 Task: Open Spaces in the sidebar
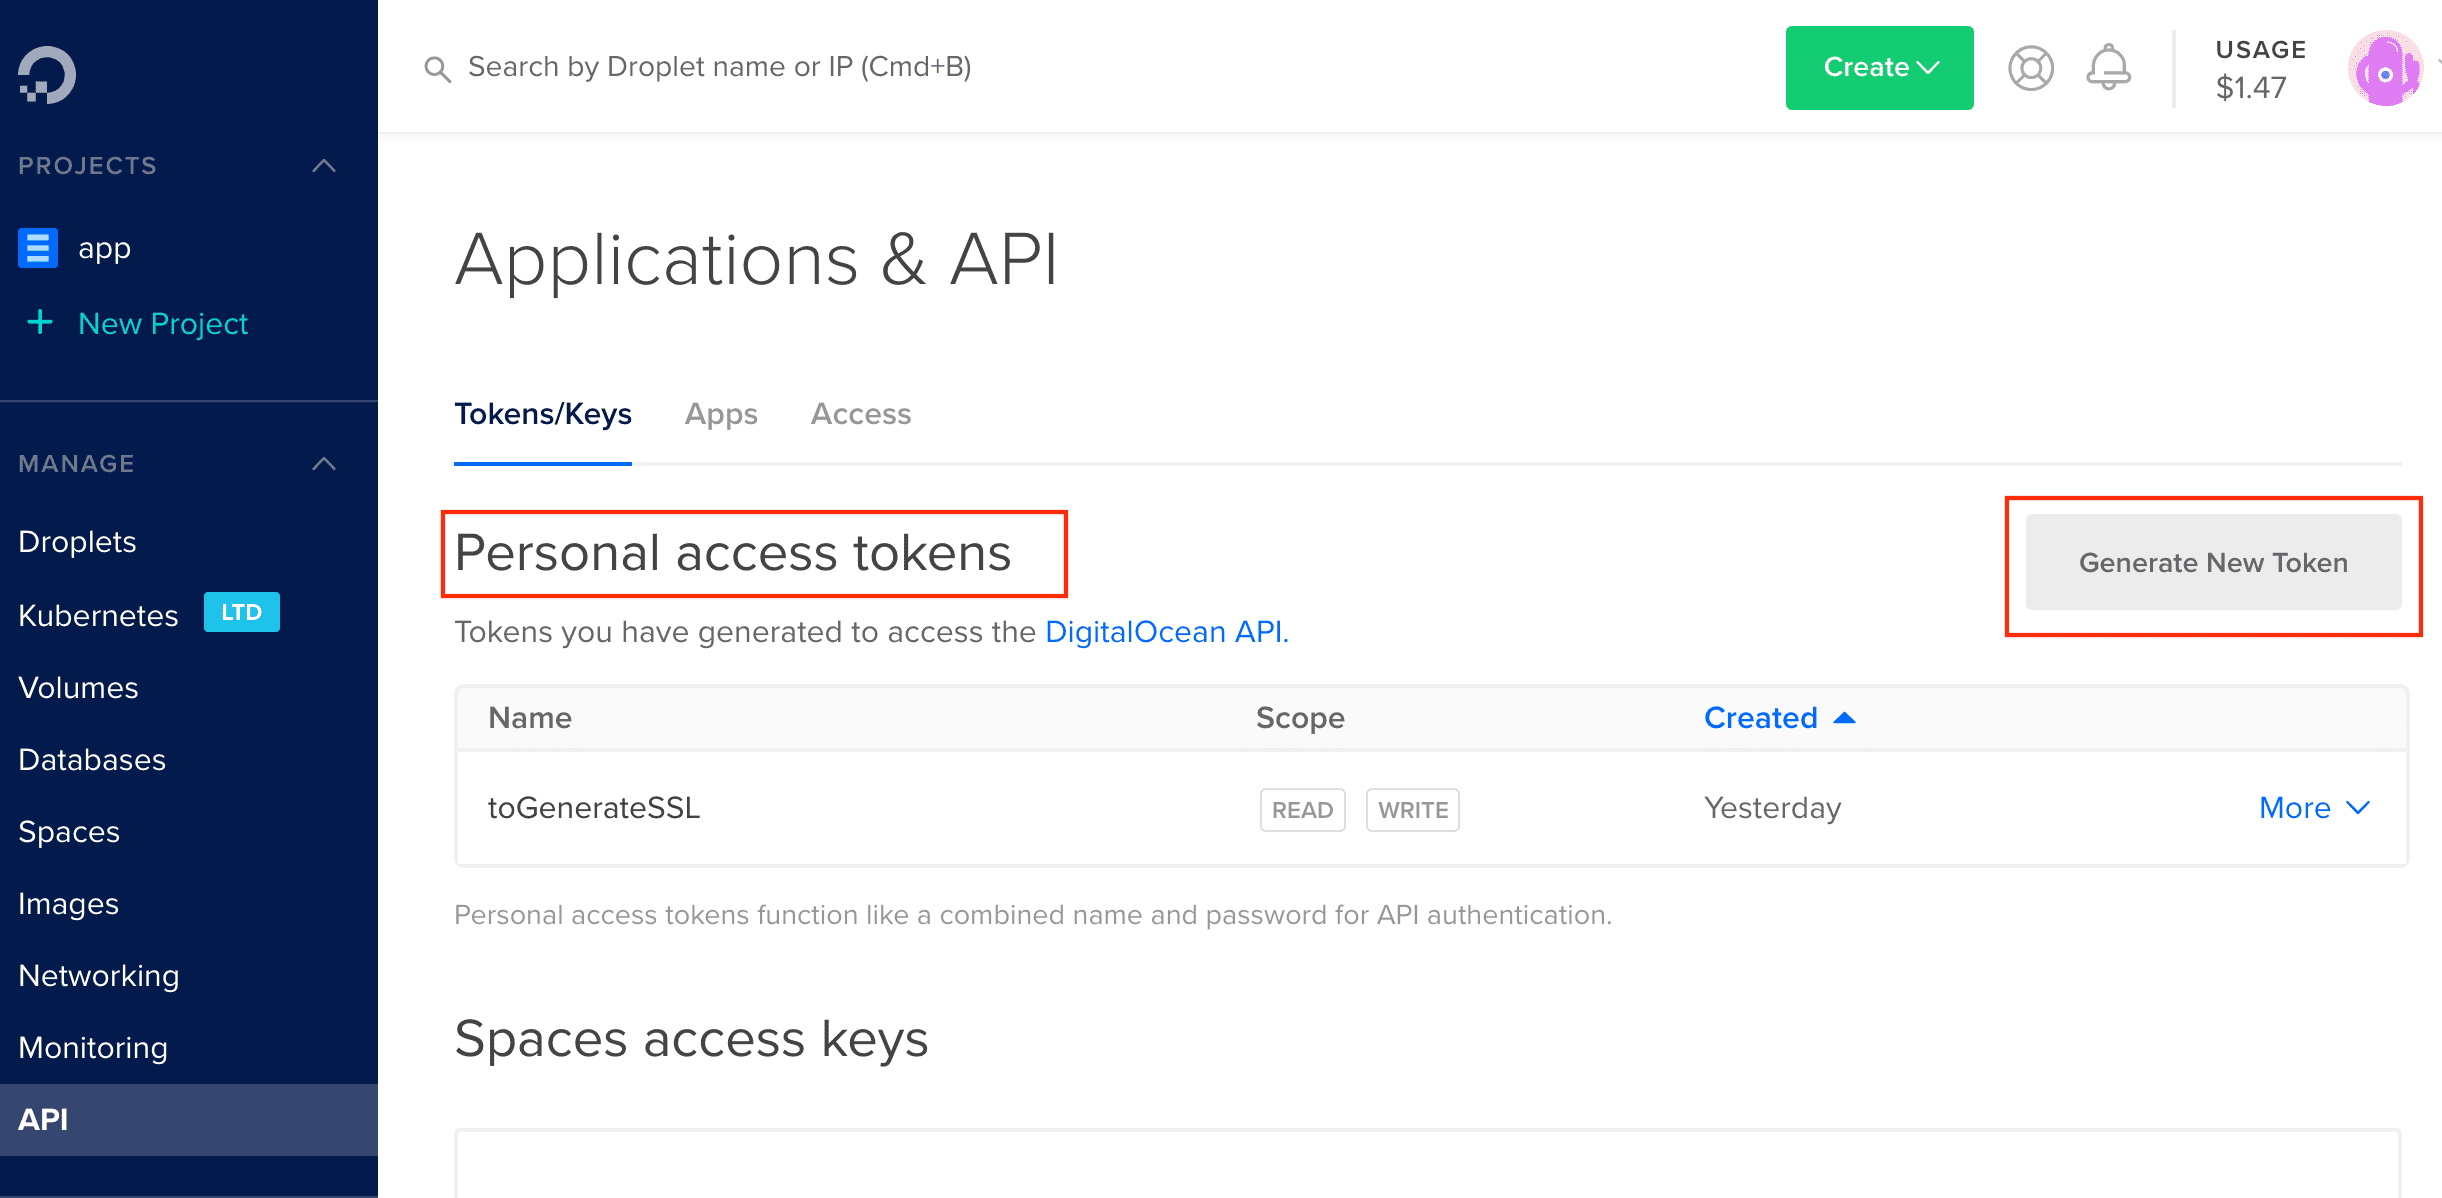69,832
